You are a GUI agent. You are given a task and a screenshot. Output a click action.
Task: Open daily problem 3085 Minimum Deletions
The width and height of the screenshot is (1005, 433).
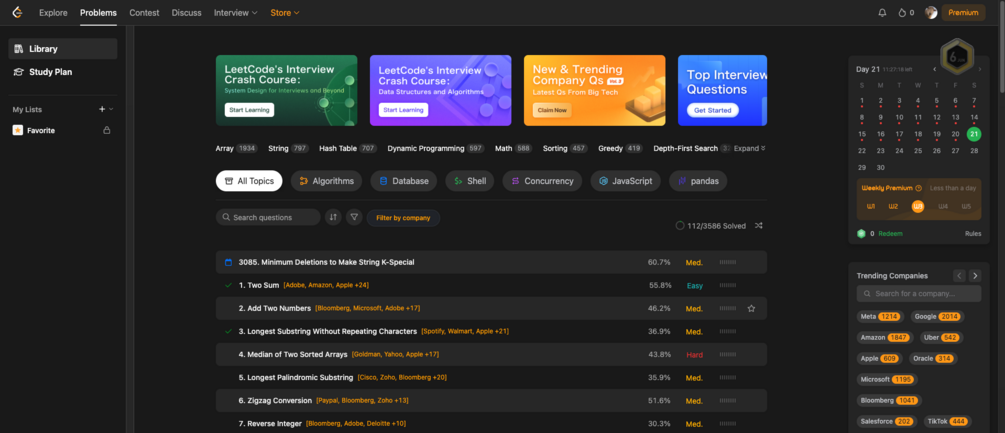[x=326, y=262]
